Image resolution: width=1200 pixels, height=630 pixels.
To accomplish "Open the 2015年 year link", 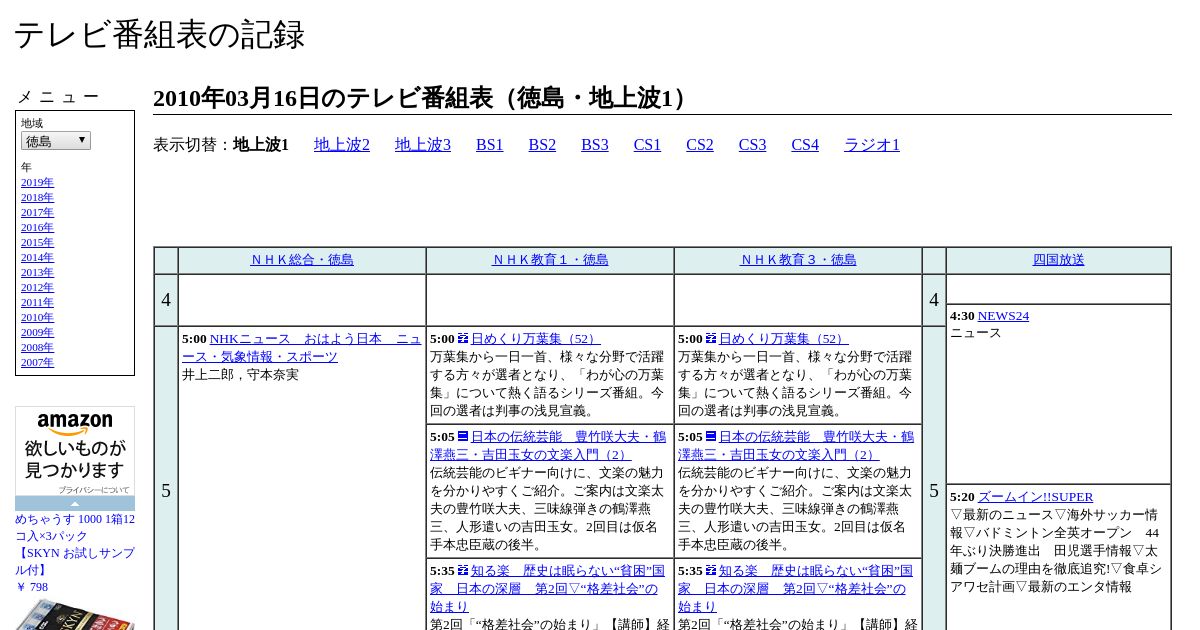I will [37, 243].
